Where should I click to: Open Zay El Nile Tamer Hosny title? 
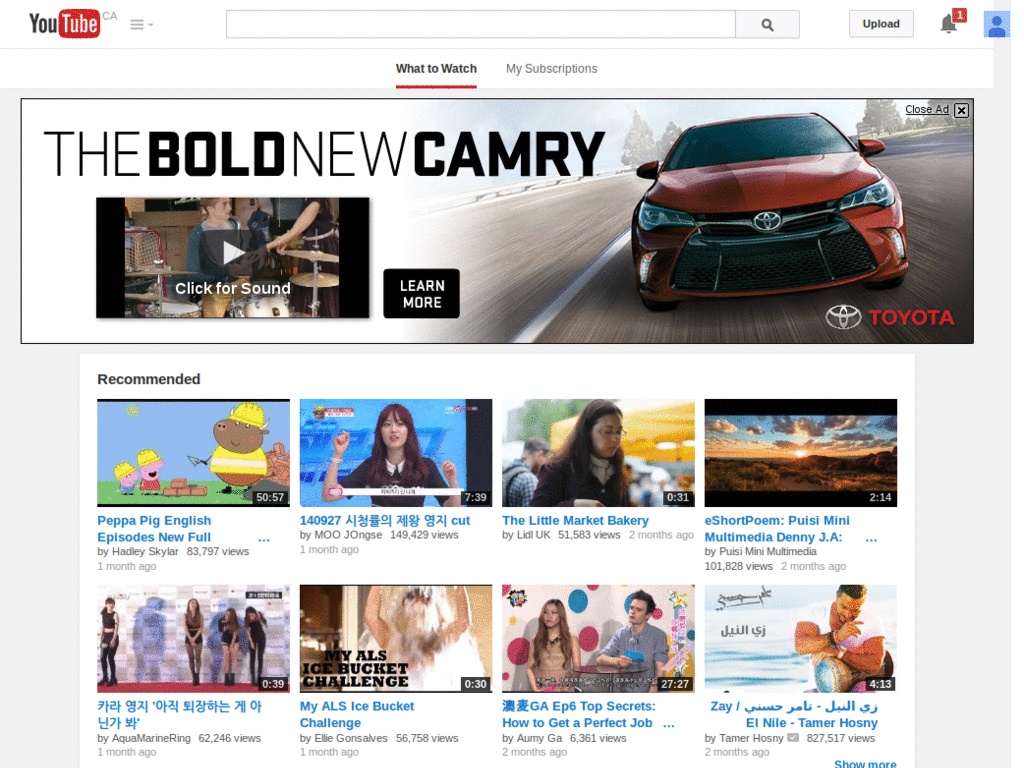point(794,714)
